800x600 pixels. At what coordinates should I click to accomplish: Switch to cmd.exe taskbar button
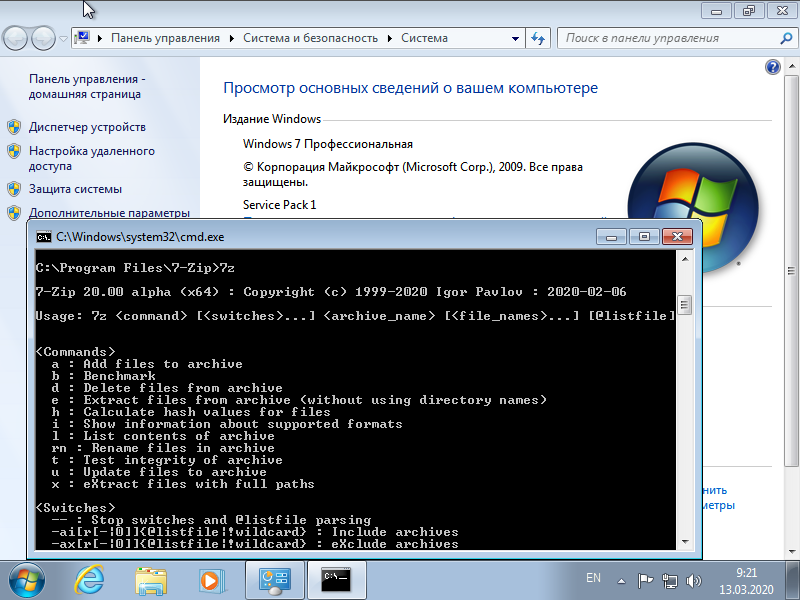[336, 580]
